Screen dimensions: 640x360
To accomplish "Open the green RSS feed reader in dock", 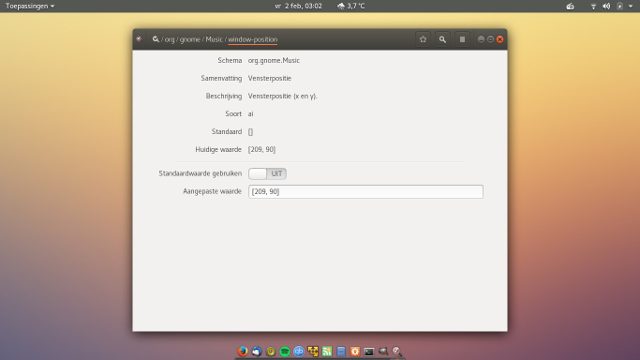I will click(327, 351).
